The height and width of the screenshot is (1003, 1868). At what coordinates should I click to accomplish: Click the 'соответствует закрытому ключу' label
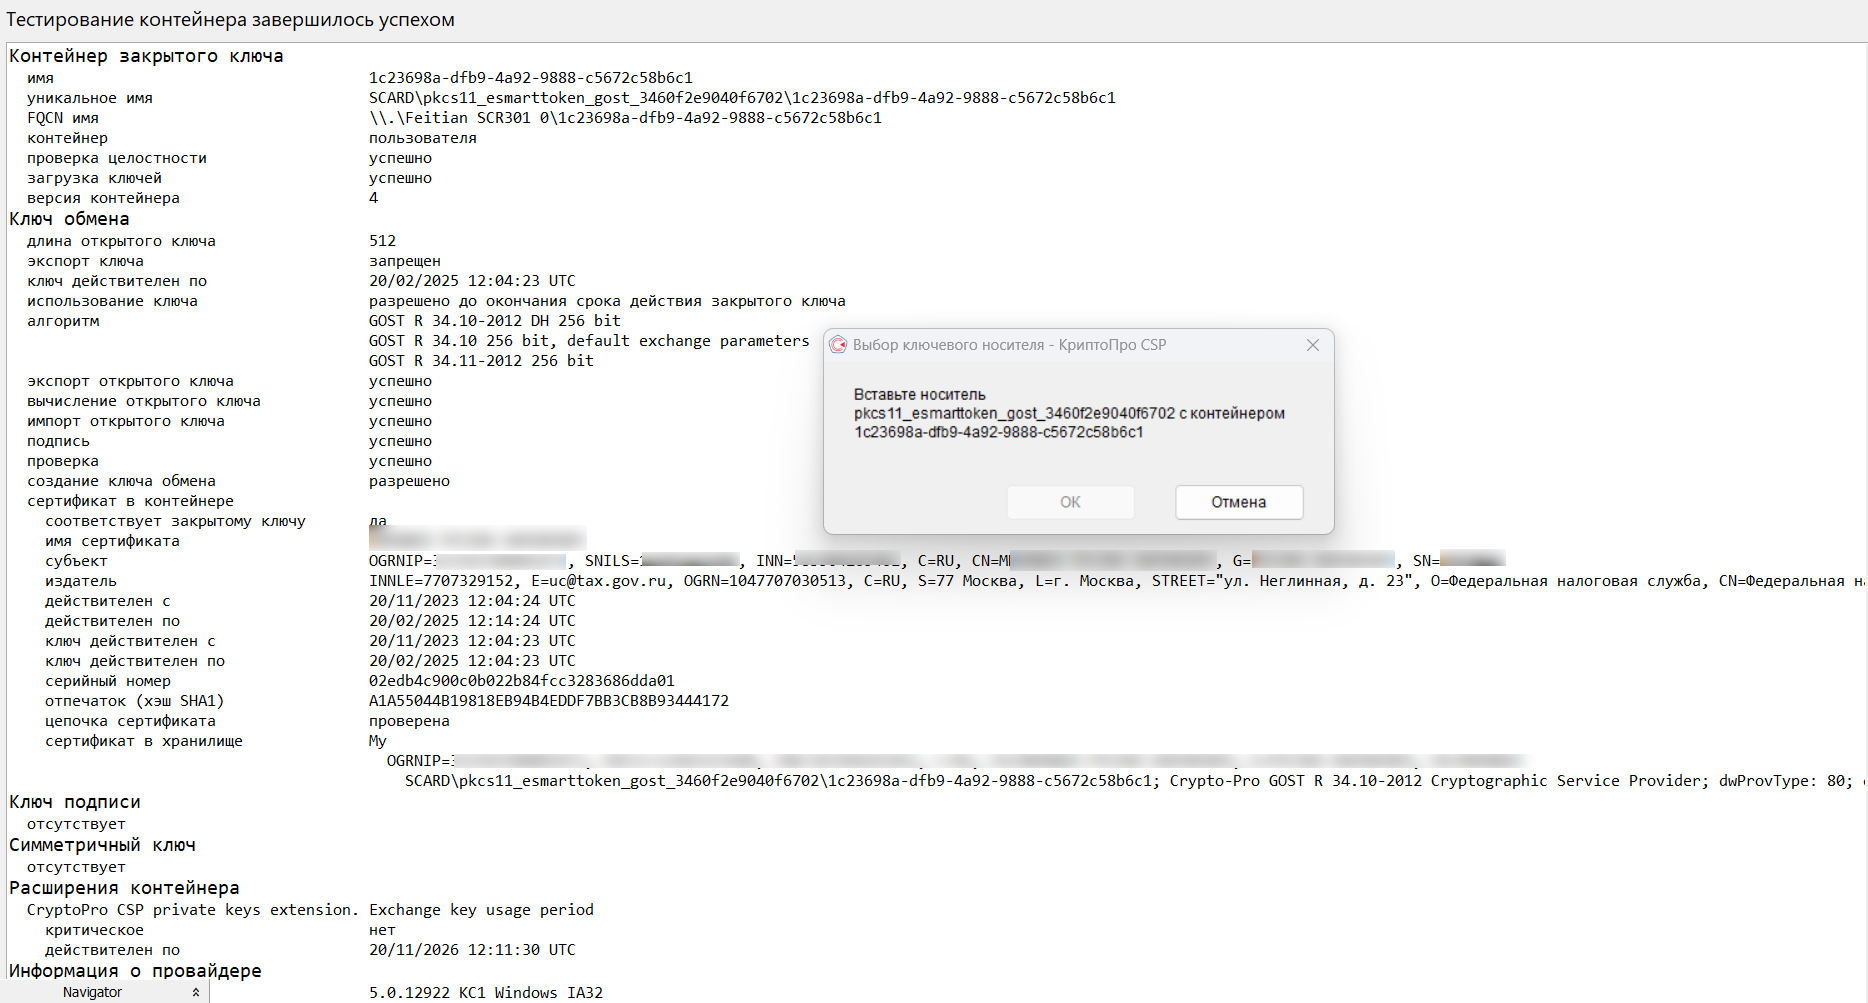tap(175, 521)
